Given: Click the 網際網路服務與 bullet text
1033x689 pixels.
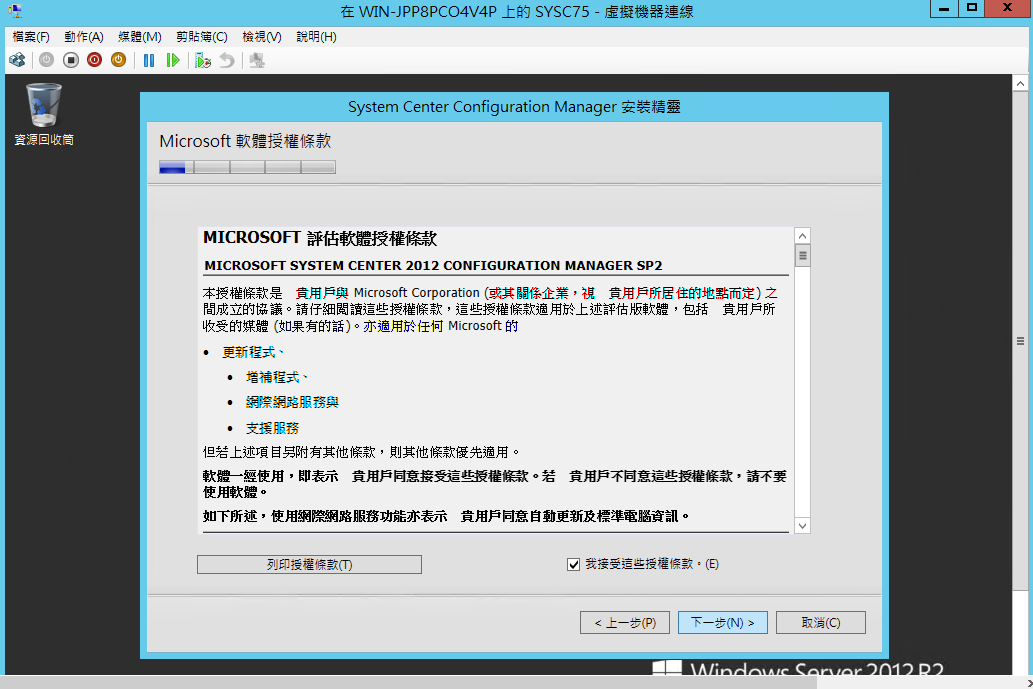Looking at the screenshot, I should point(292,402).
